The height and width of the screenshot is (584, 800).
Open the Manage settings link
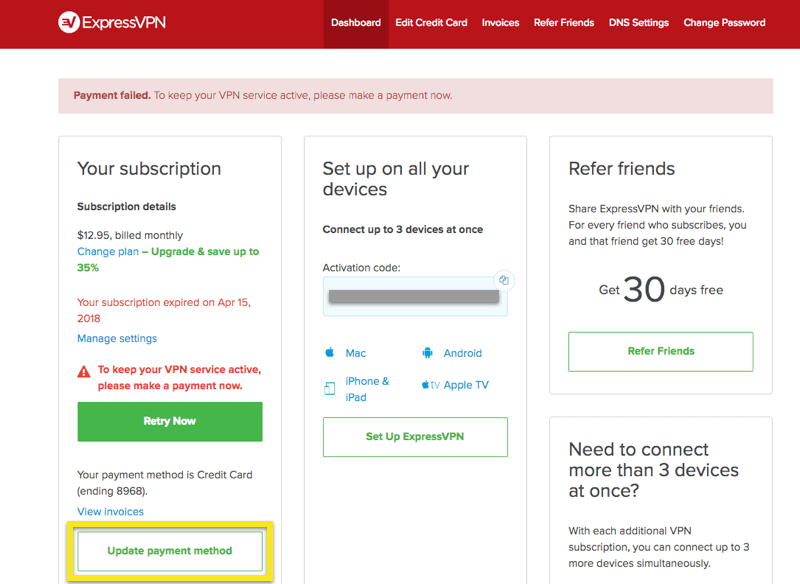pyautogui.click(x=117, y=339)
